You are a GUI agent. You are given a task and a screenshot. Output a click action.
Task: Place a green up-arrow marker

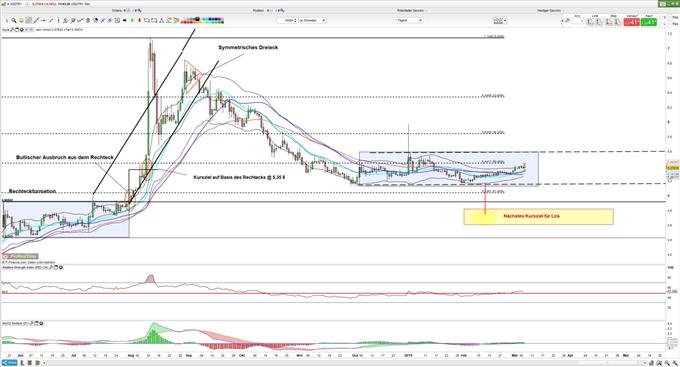pyautogui.click(x=132, y=20)
